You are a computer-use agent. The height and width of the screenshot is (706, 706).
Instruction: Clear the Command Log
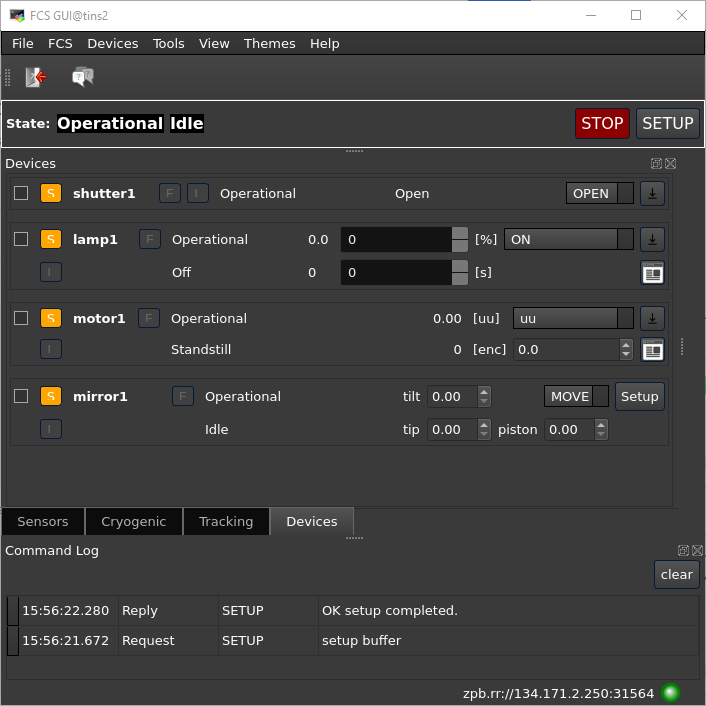coord(676,574)
